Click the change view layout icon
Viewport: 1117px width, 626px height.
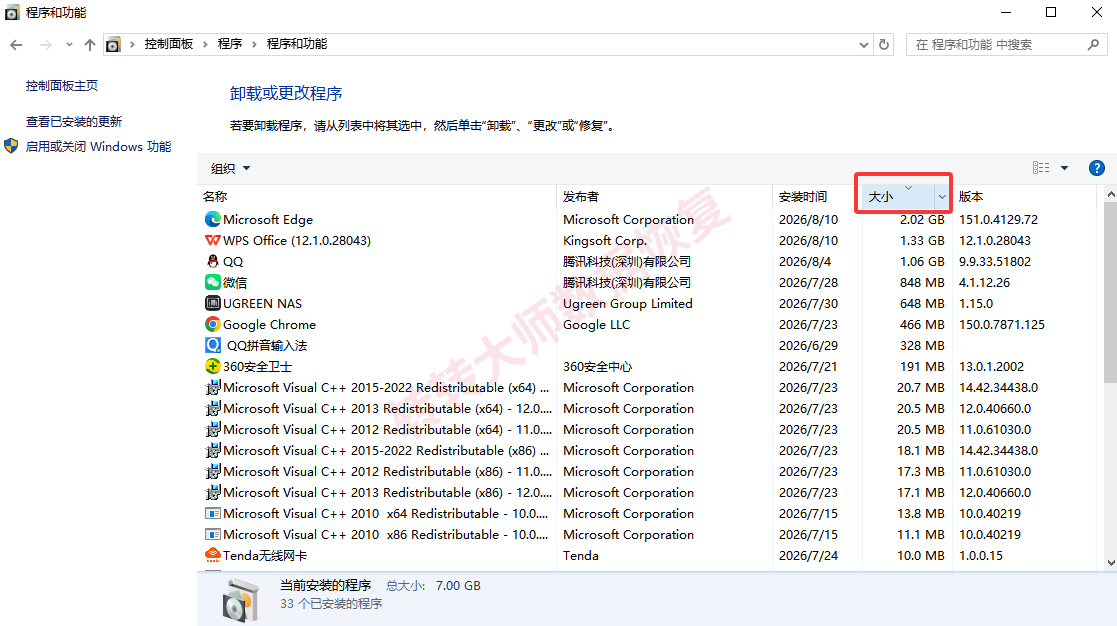[1041, 168]
